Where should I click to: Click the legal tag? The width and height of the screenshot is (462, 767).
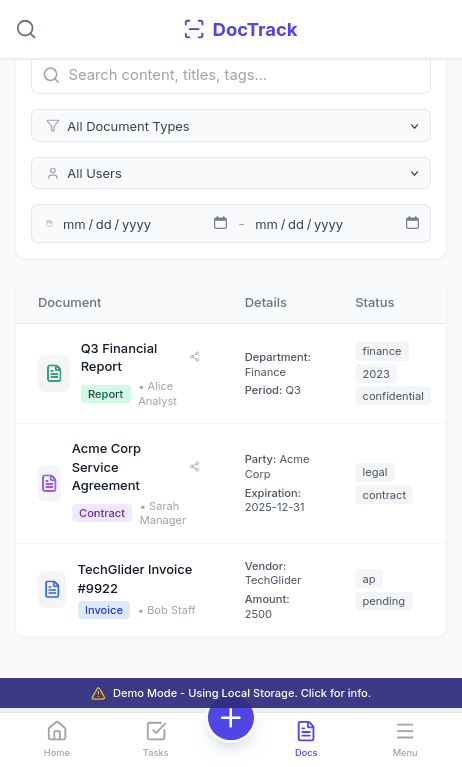click(375, 472)
